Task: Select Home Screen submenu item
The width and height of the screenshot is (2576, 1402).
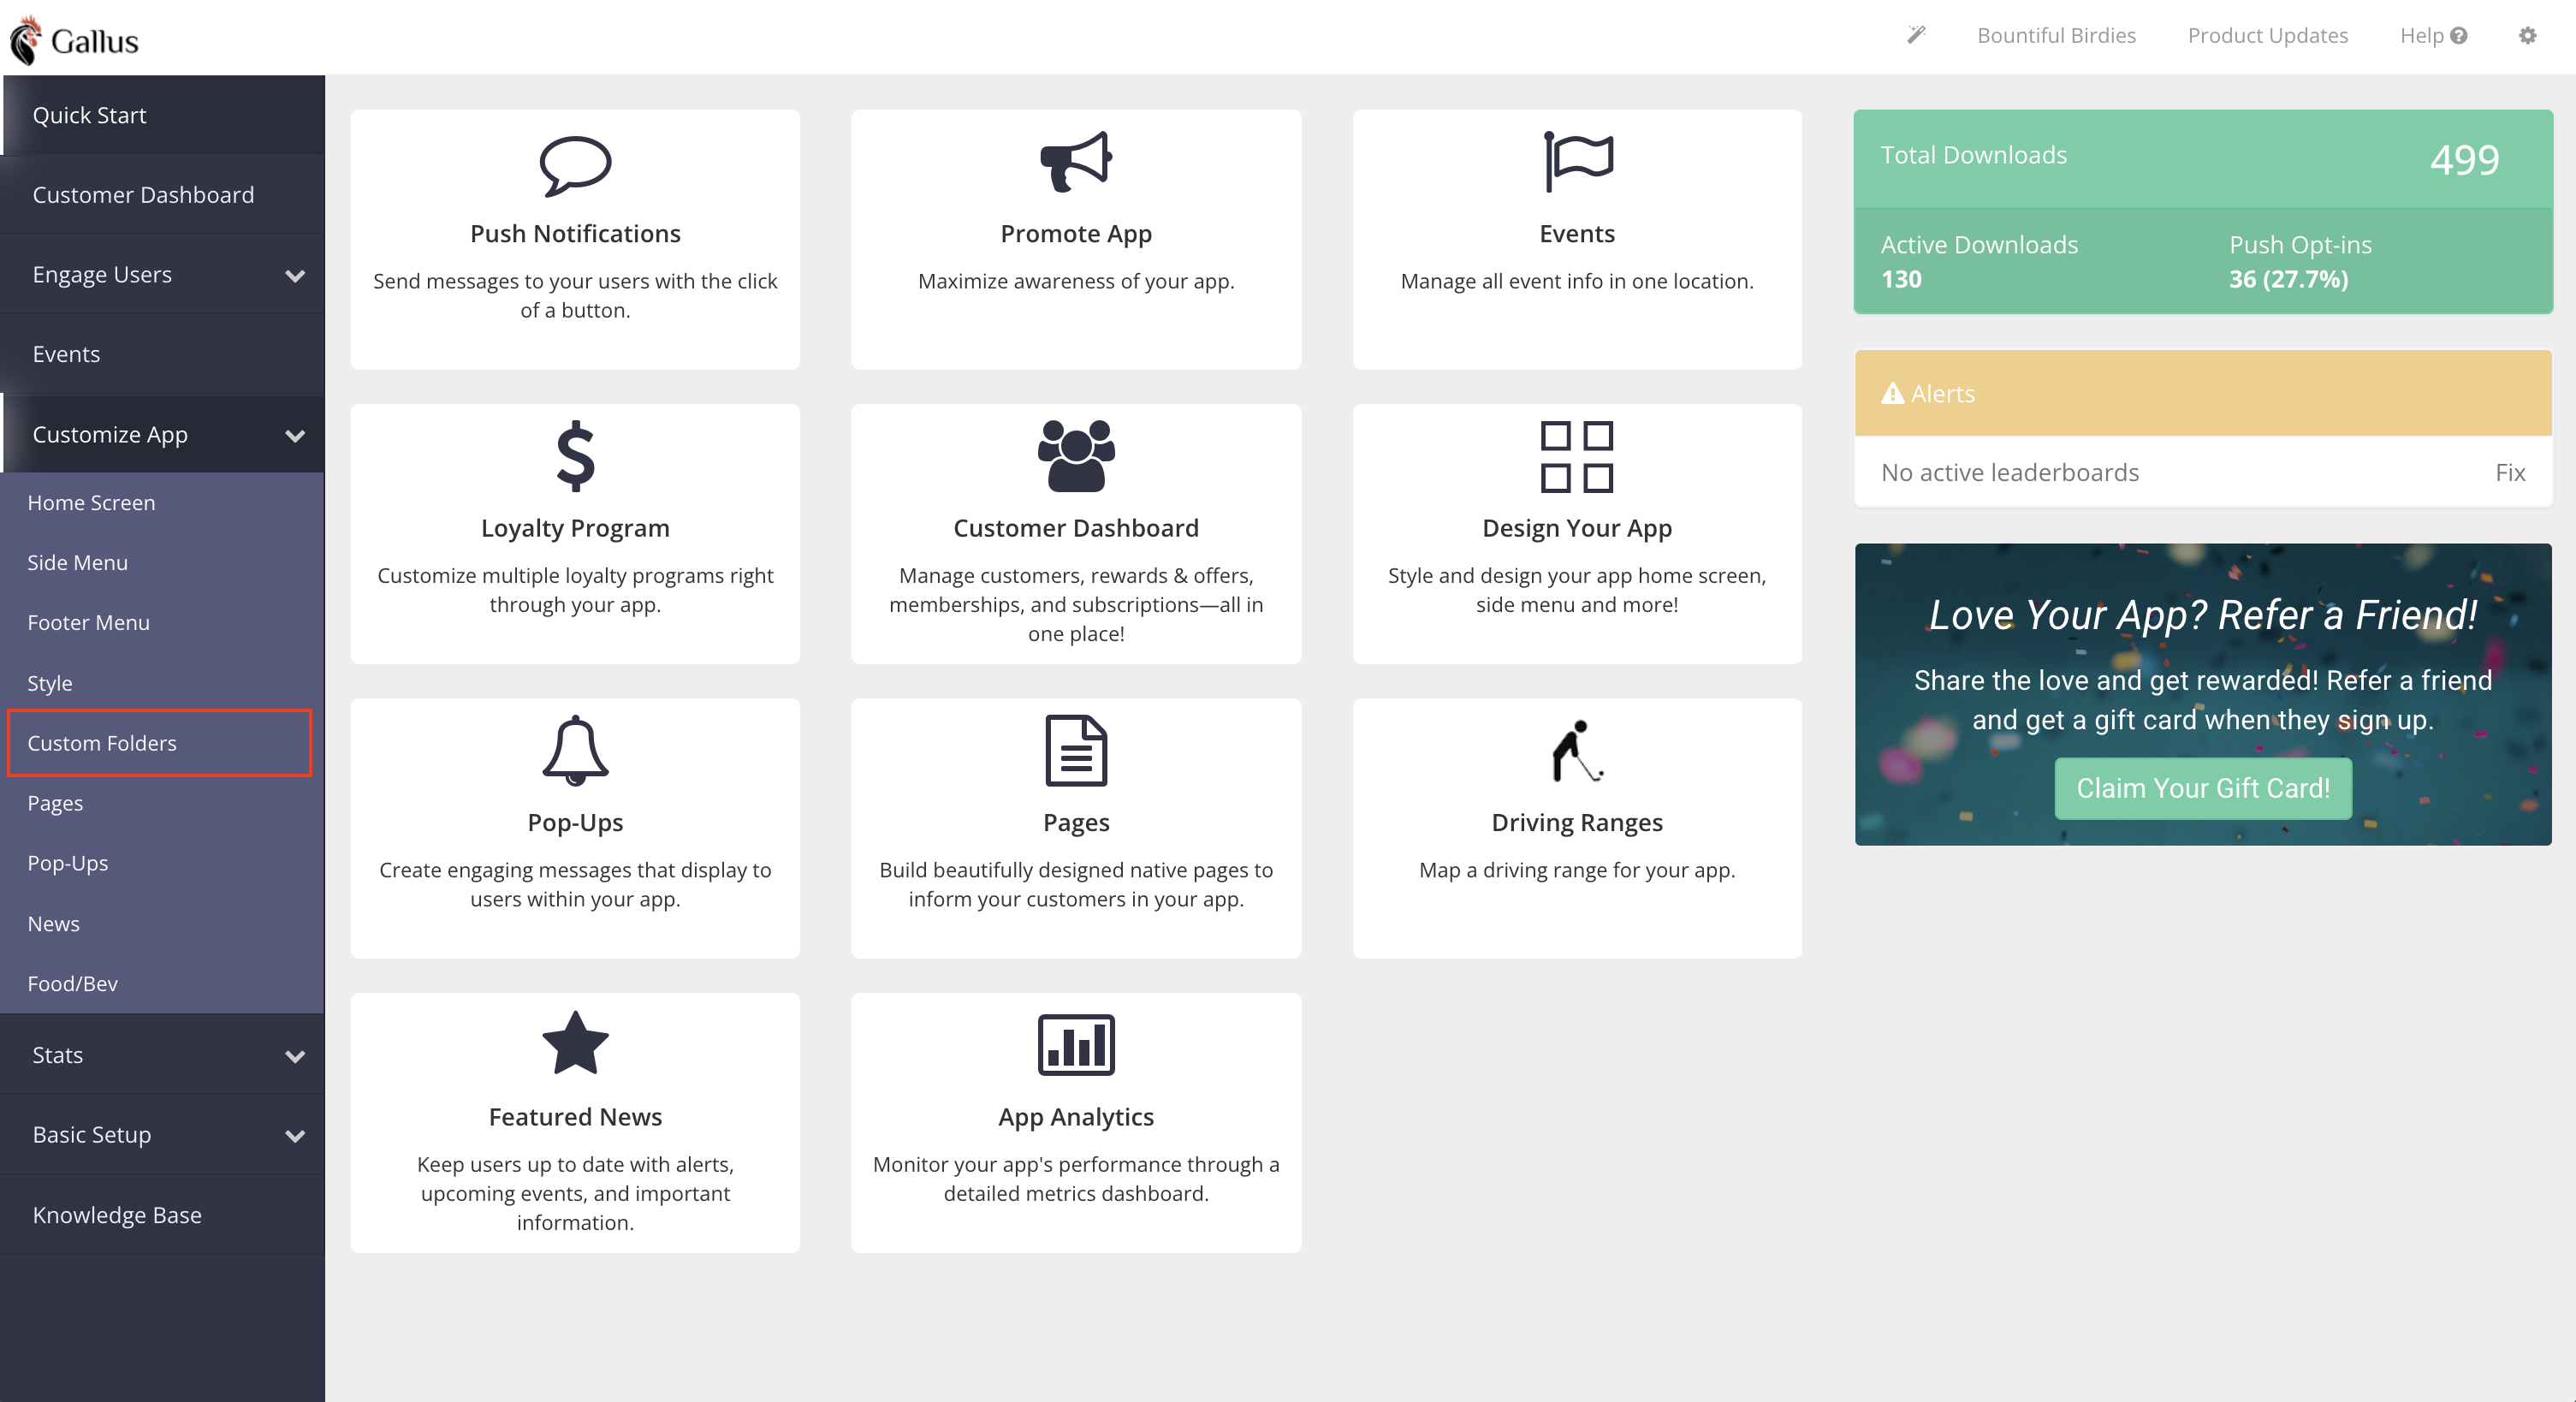Action: (162, 502)
